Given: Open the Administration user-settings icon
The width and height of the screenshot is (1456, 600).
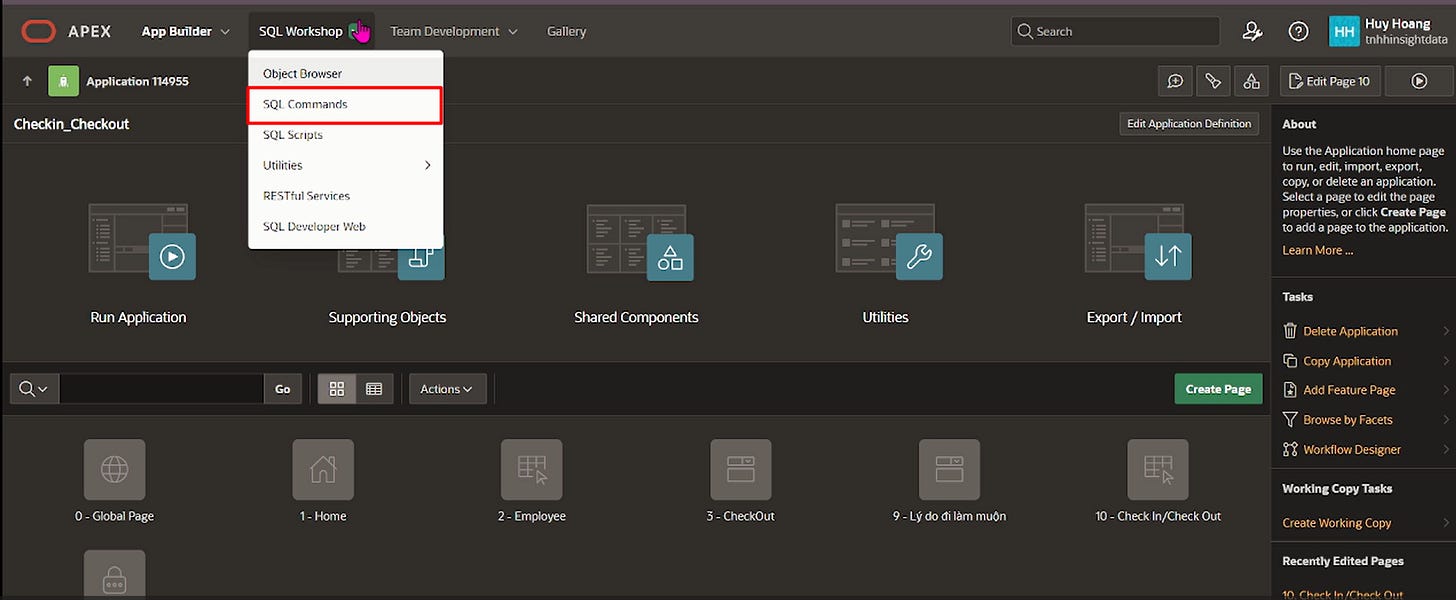Looking at the screenshot, I should coord(1252,31).
